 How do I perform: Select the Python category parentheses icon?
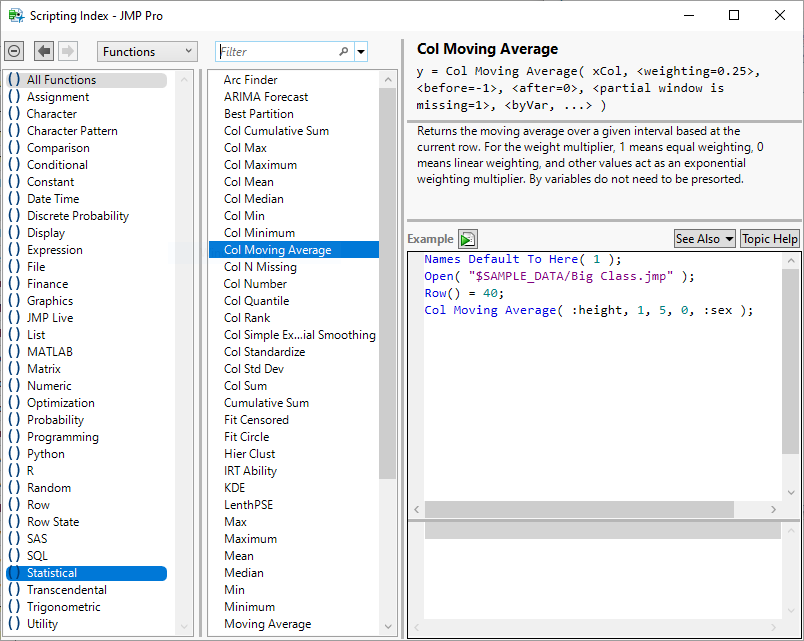(14, 454)
